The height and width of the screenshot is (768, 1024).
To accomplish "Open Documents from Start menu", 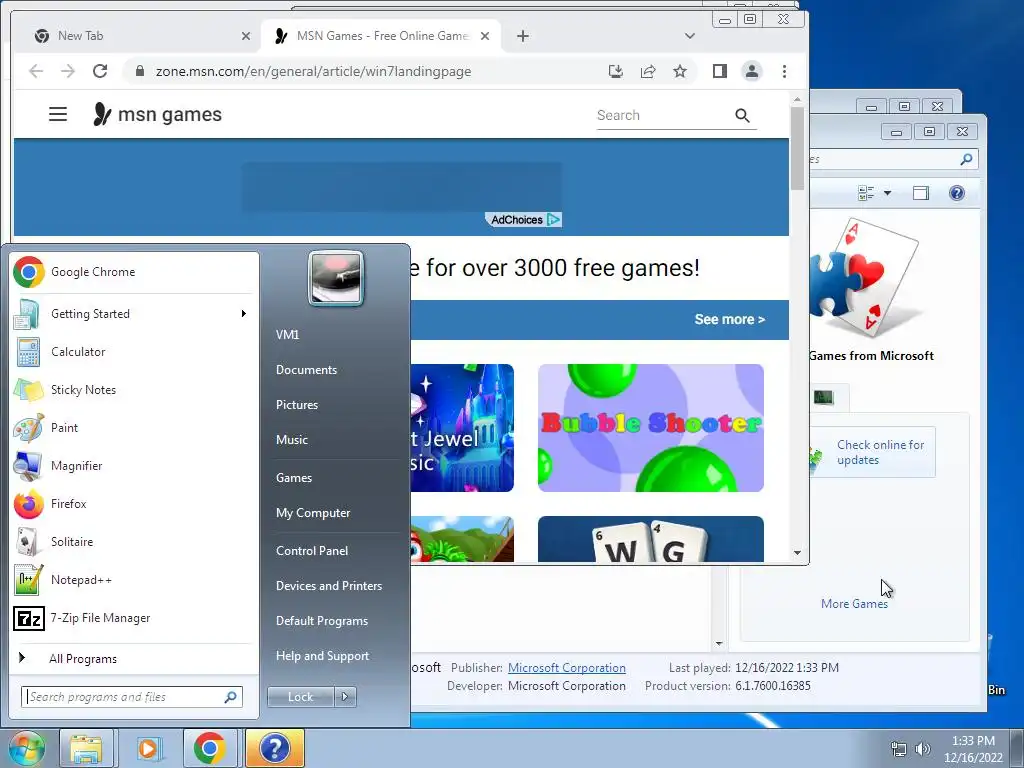I will pos(306,370).
